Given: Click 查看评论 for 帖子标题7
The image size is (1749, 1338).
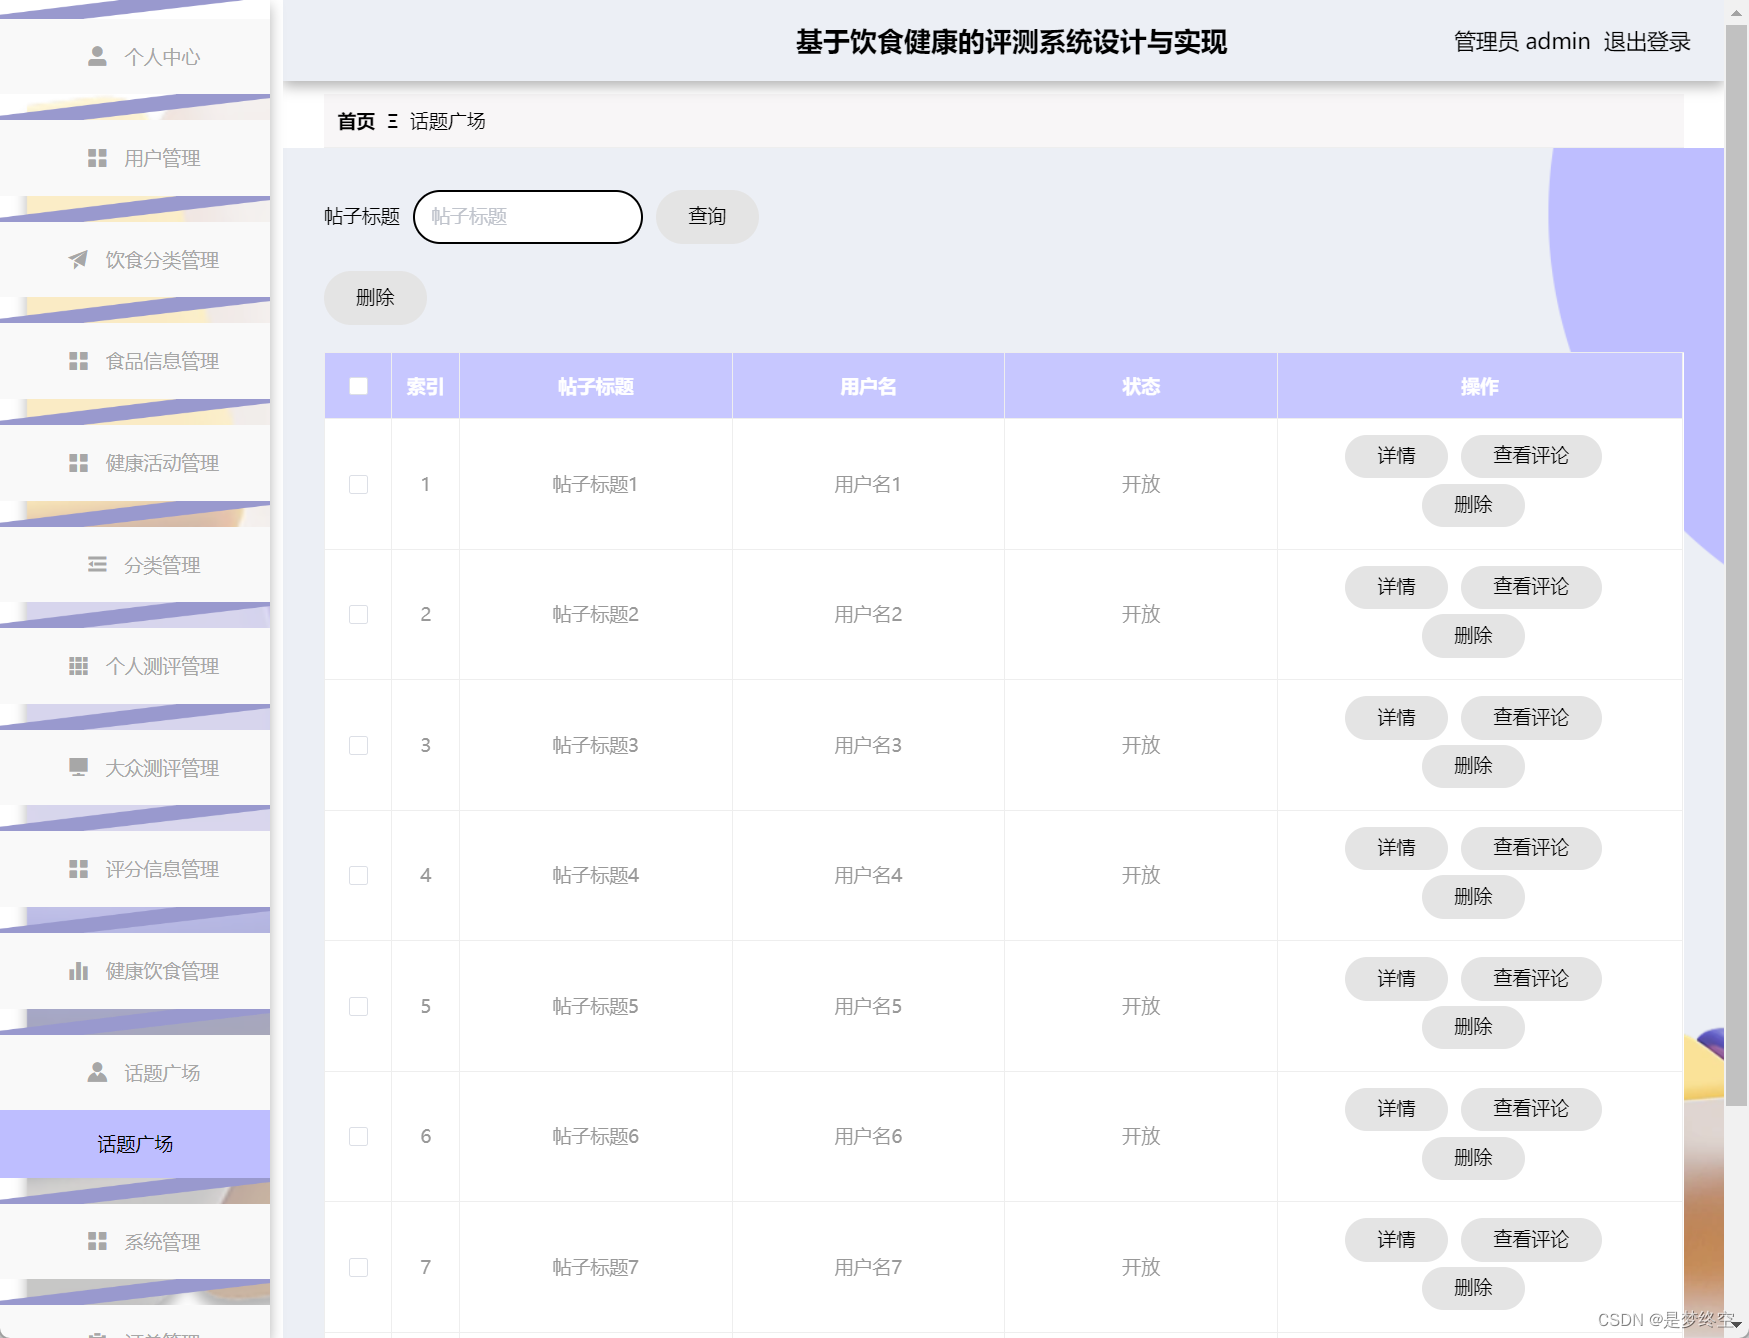Looking at the screenshot, I should [1531, 1240].
